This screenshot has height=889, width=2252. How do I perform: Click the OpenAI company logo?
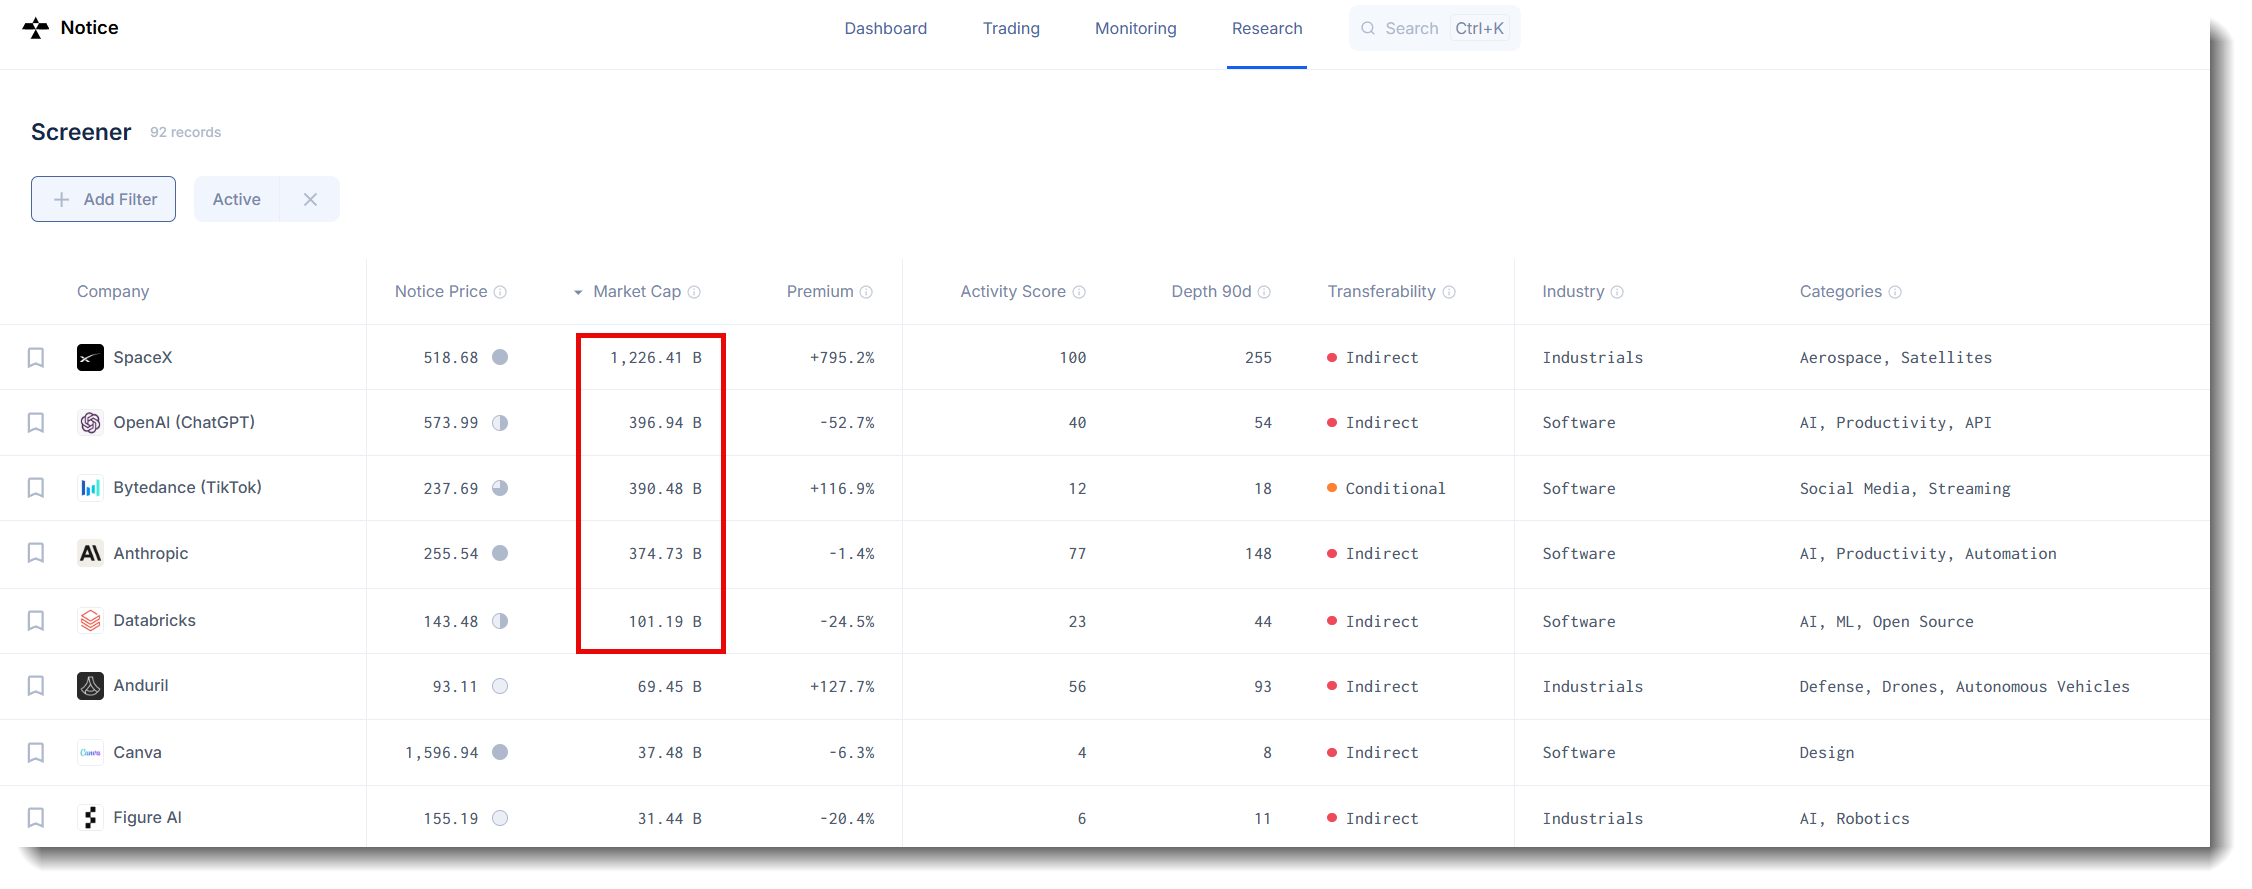pos(90,422)
